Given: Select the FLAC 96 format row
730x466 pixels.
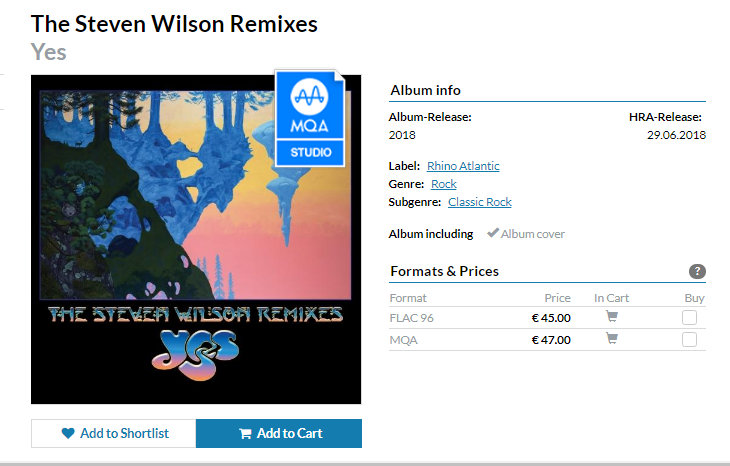Looking at the screenshot, I should 548,317.
